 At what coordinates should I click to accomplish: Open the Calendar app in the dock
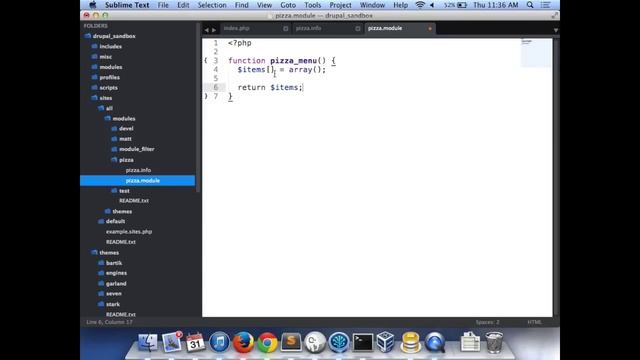[196, 342]
